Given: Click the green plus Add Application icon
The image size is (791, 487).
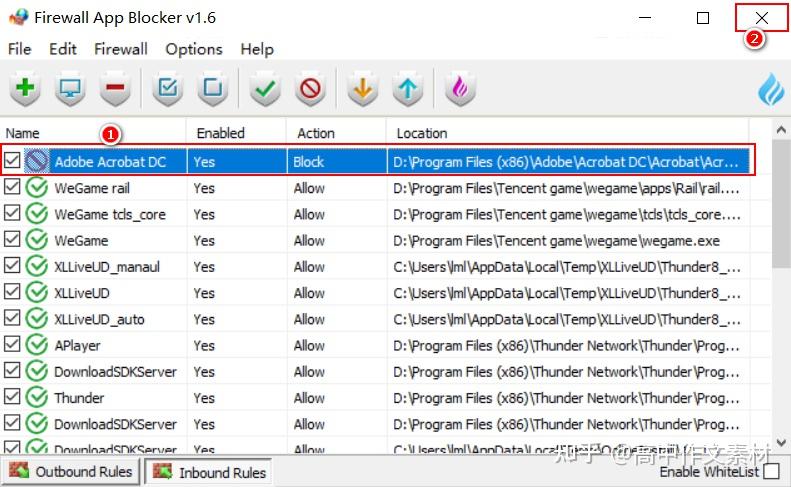Looking at the screenshot, I should (25, 88).
